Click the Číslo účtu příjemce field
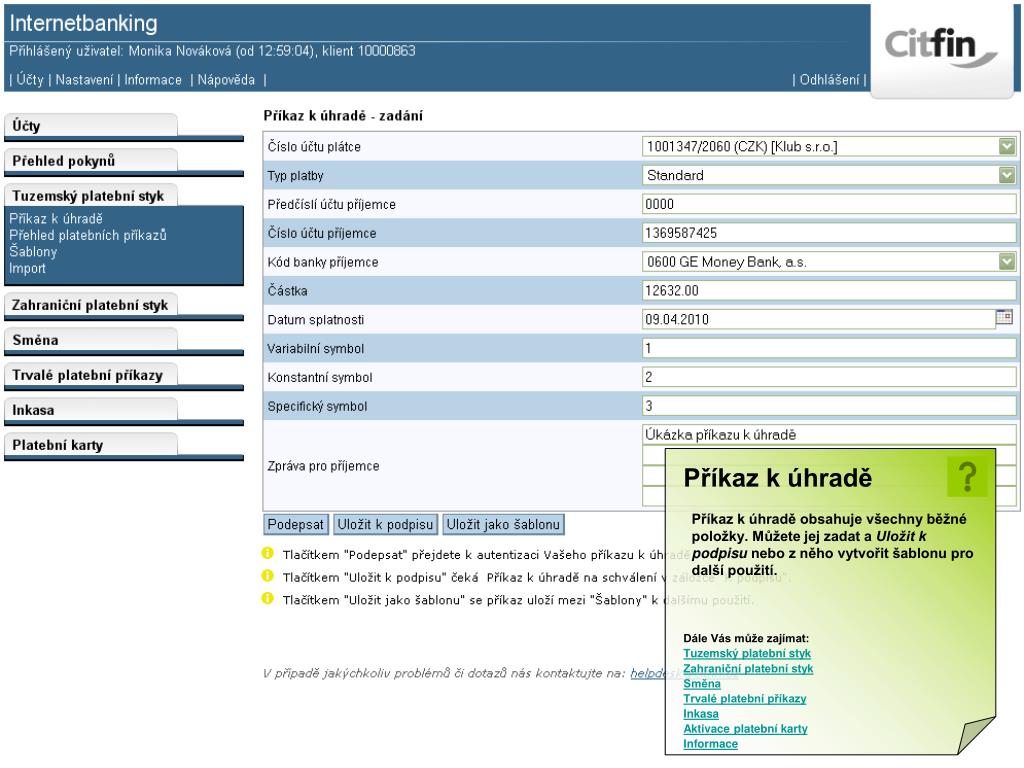 coord(829,233)
